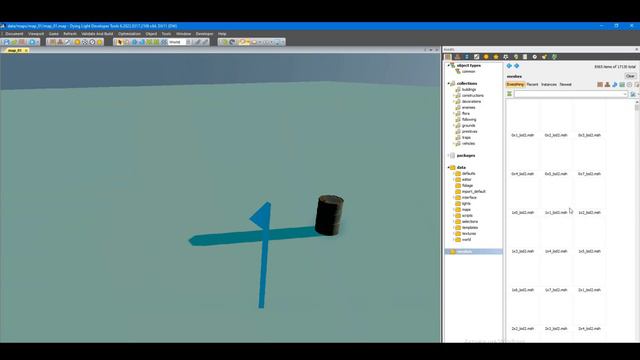Click the white document icon in Assets toolbar
640x360 pixels.
tap(525, 57)
